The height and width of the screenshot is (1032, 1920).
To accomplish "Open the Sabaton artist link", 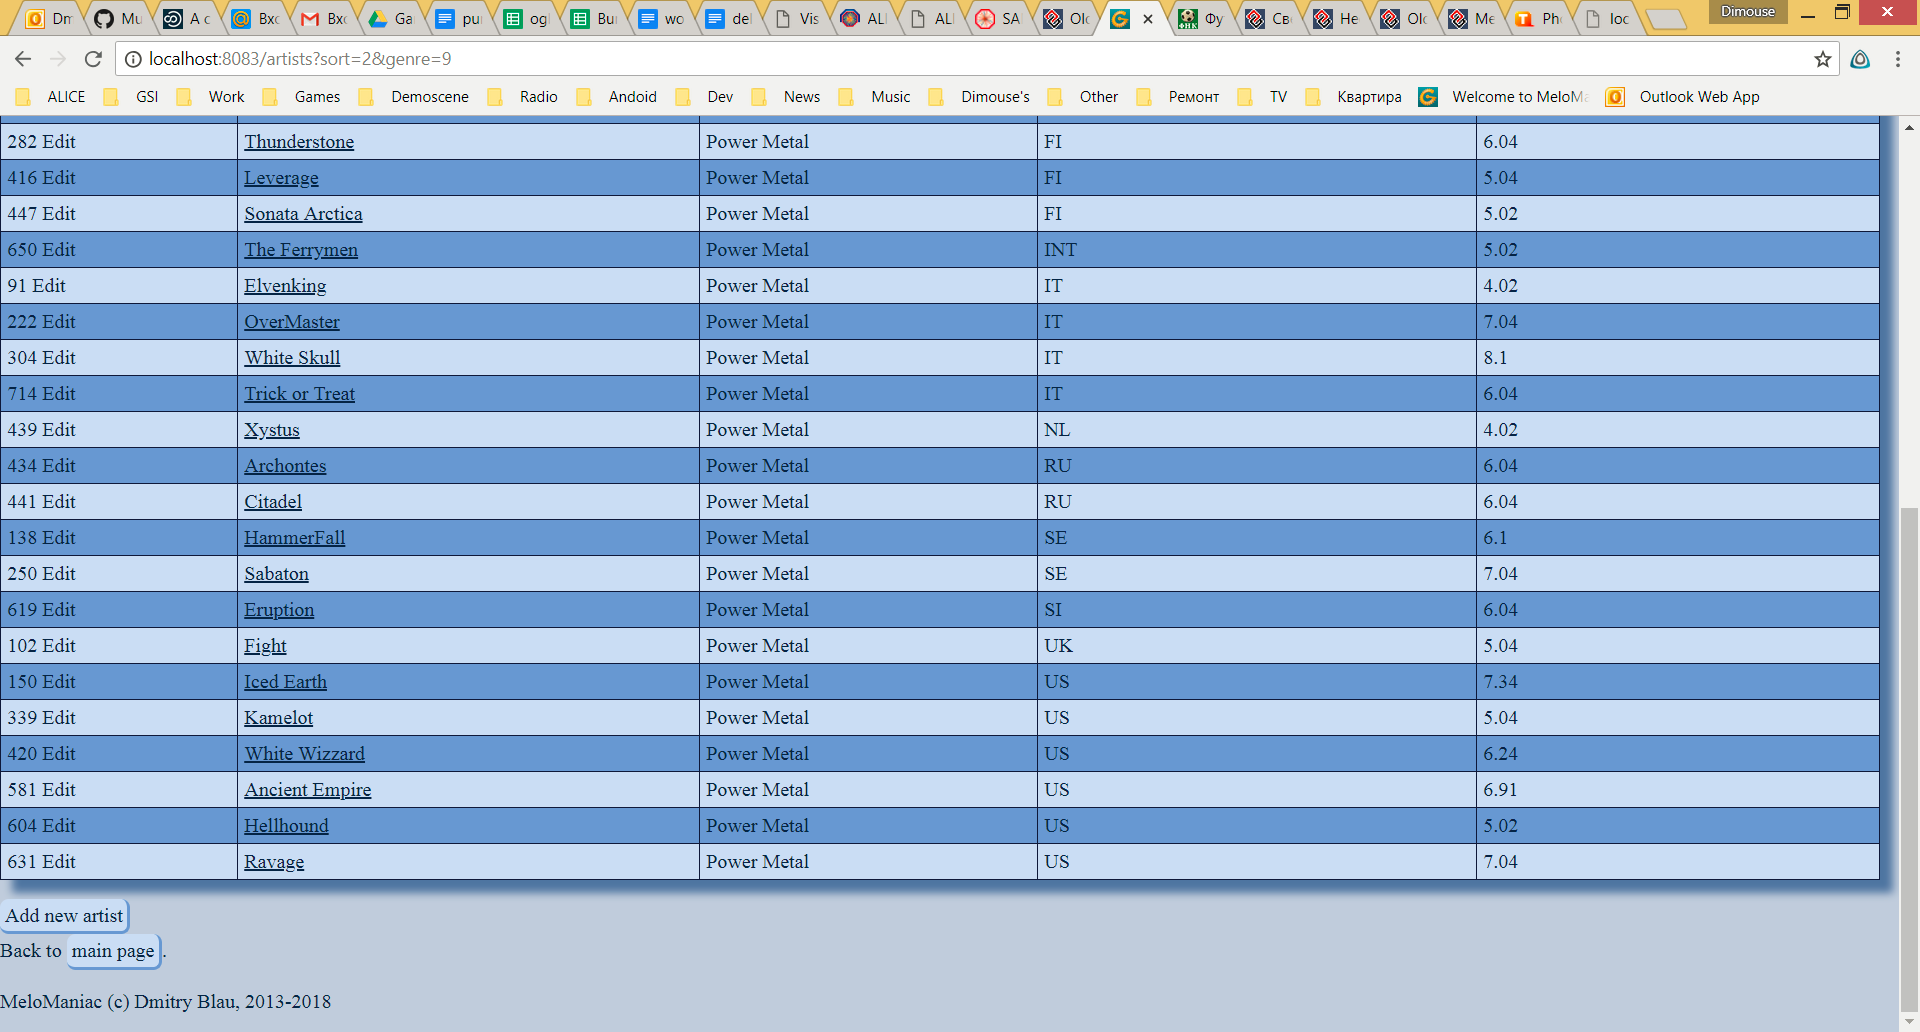I will point(276,574).
